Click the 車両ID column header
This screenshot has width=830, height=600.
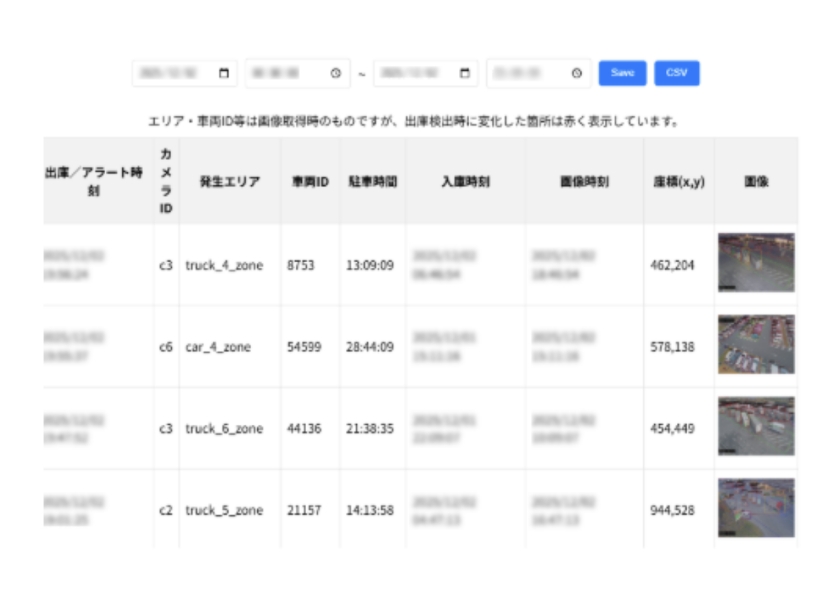[310, 182]
